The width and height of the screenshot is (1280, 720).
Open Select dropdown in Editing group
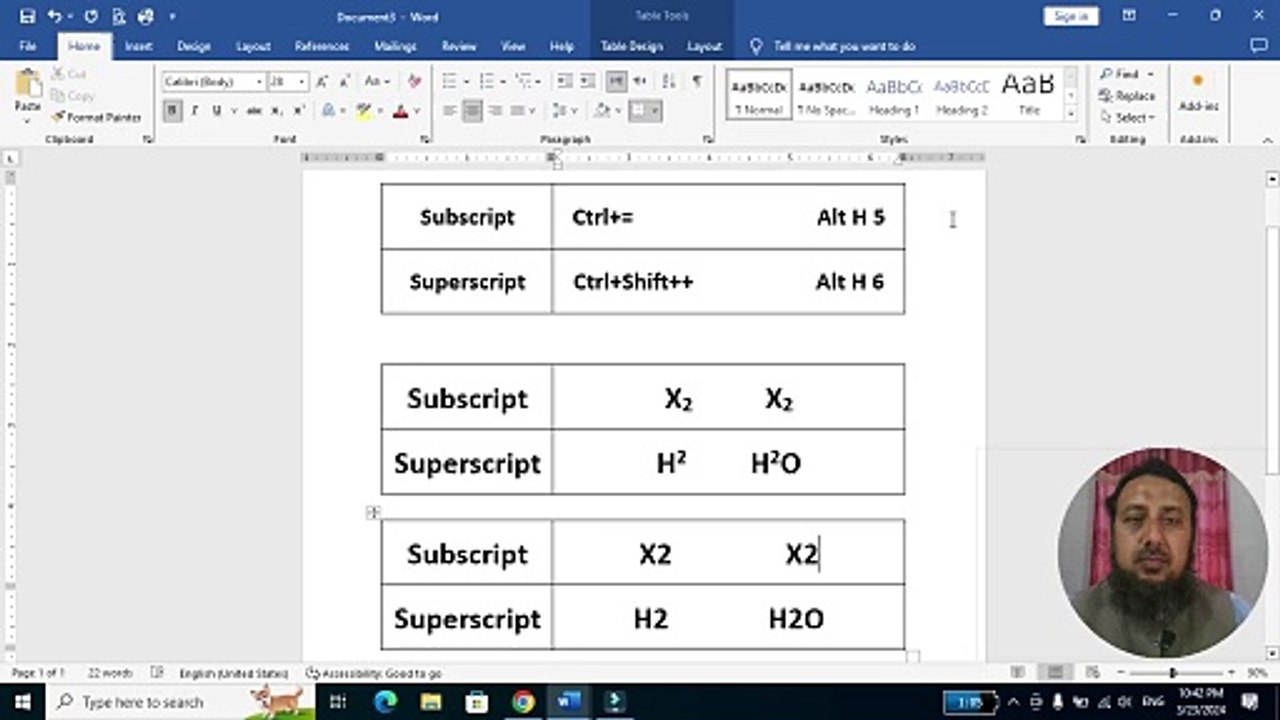[x=1127, y=117]
